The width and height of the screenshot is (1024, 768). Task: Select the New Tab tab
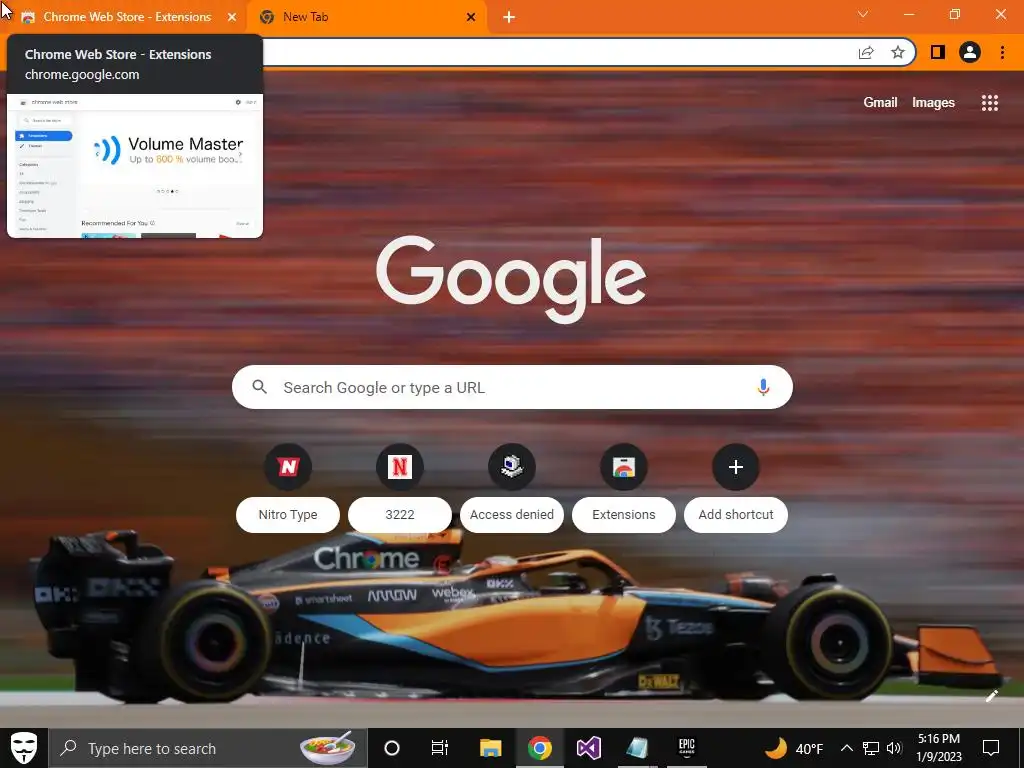tap(366, 17)
